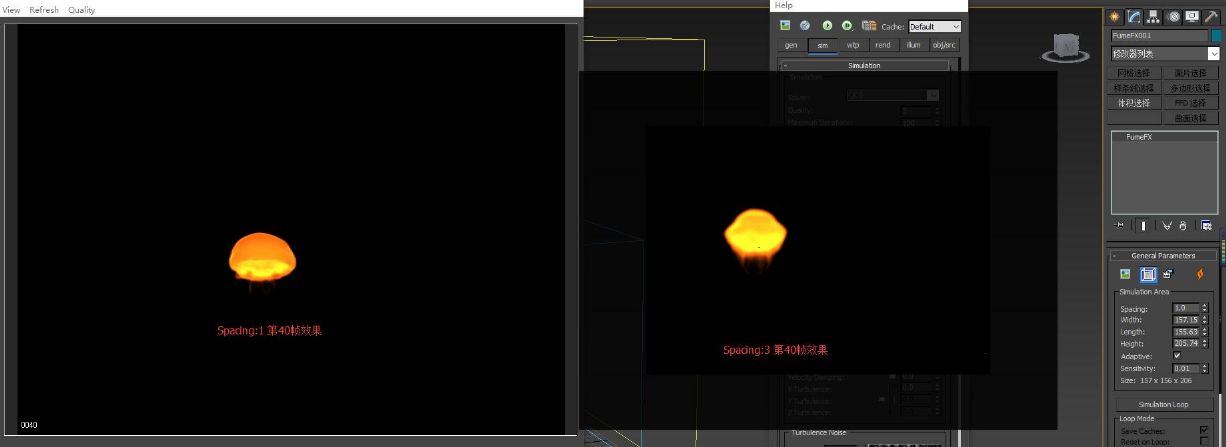Click the 样条线选择 button
The width and height of the screenshot is (1226, 447).
pos(1133,88)
